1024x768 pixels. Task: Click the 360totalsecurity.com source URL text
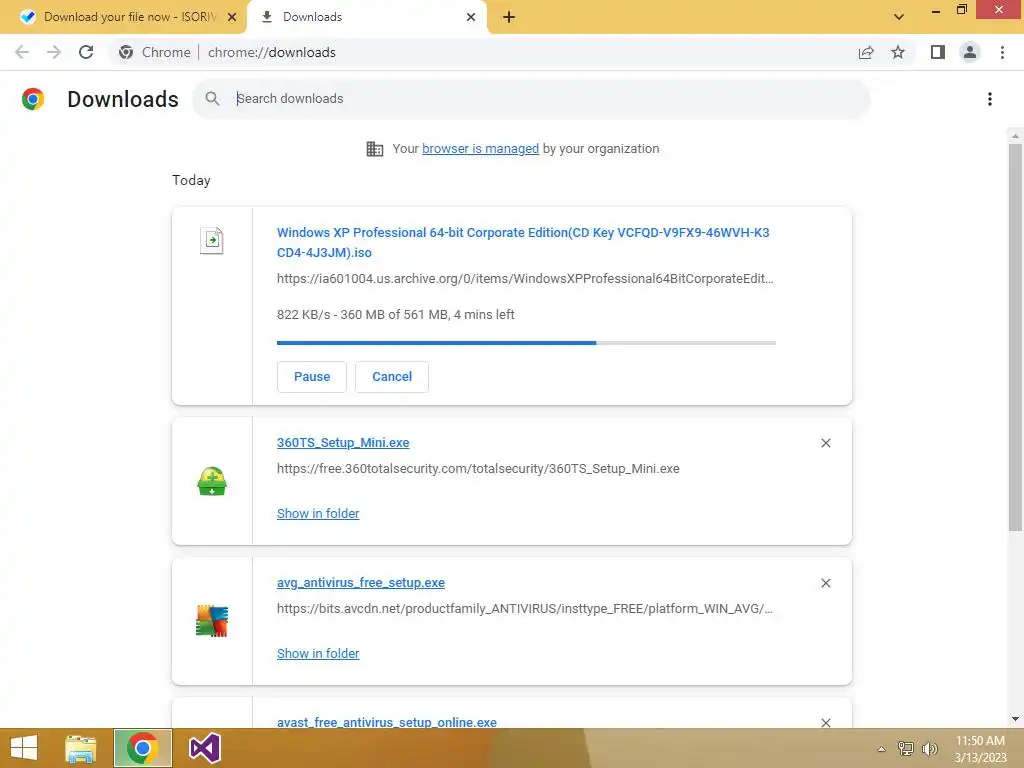[478, 469]
